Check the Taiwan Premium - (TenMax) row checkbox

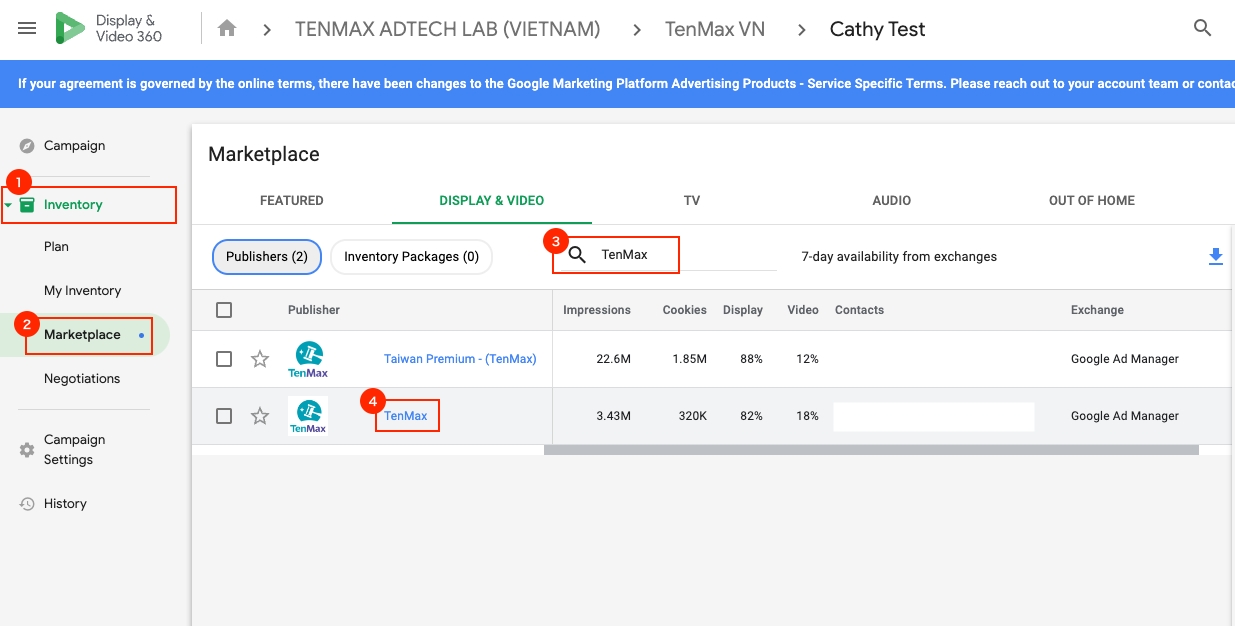[x=224, y=359]
